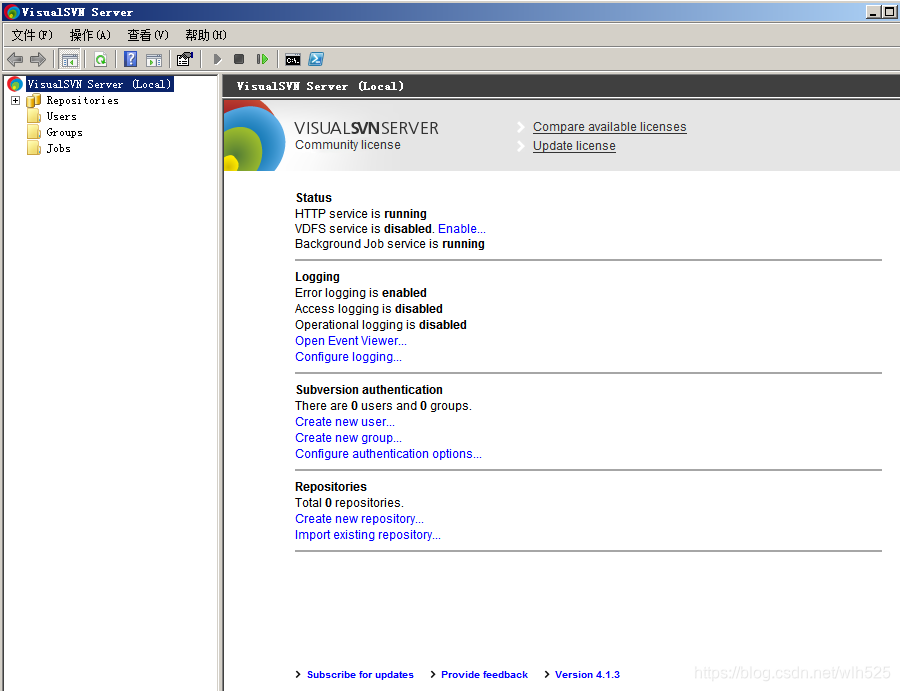Click 'There are 0 users and 0 groups' text
The image size is (900, 691).
pos(383,406)
